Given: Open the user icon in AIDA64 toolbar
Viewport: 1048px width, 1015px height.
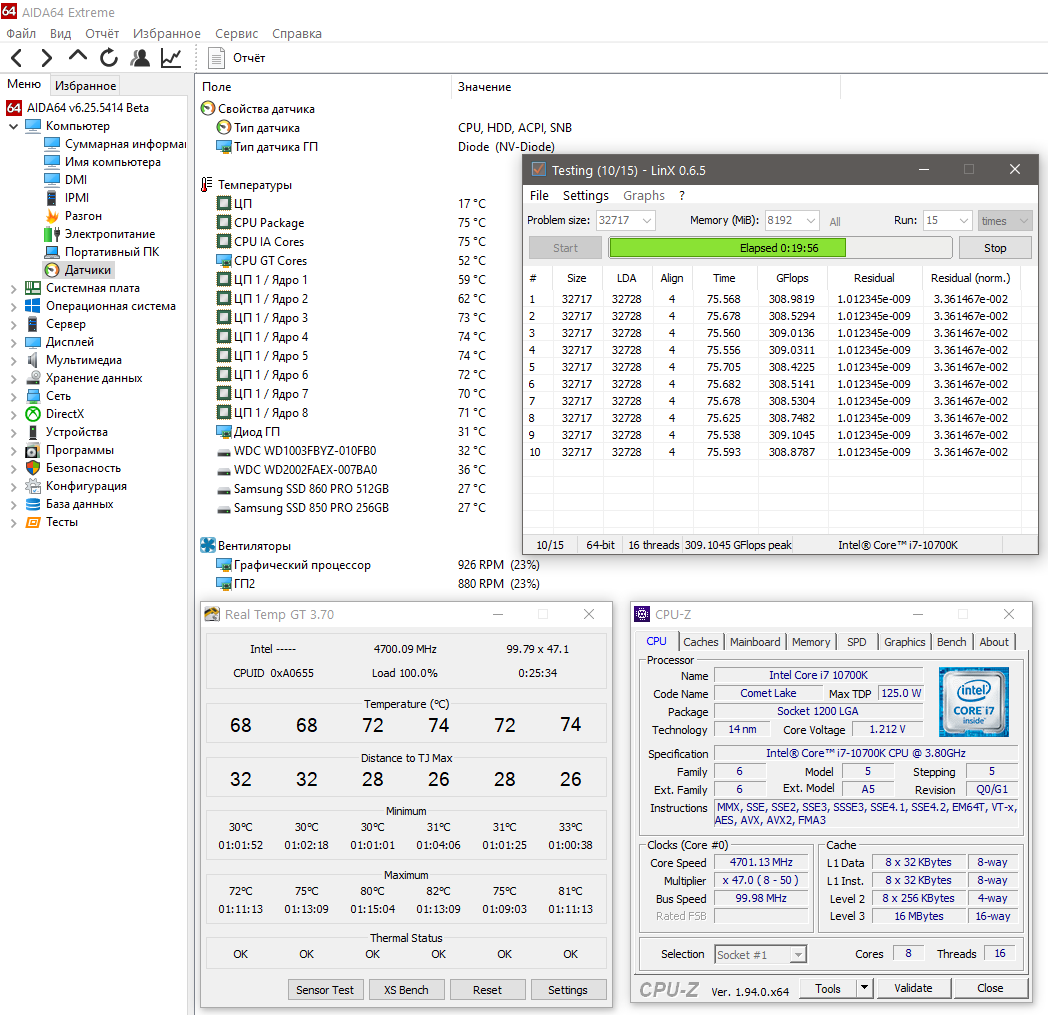Looking at the screenshot, I should tap(140, 58).
